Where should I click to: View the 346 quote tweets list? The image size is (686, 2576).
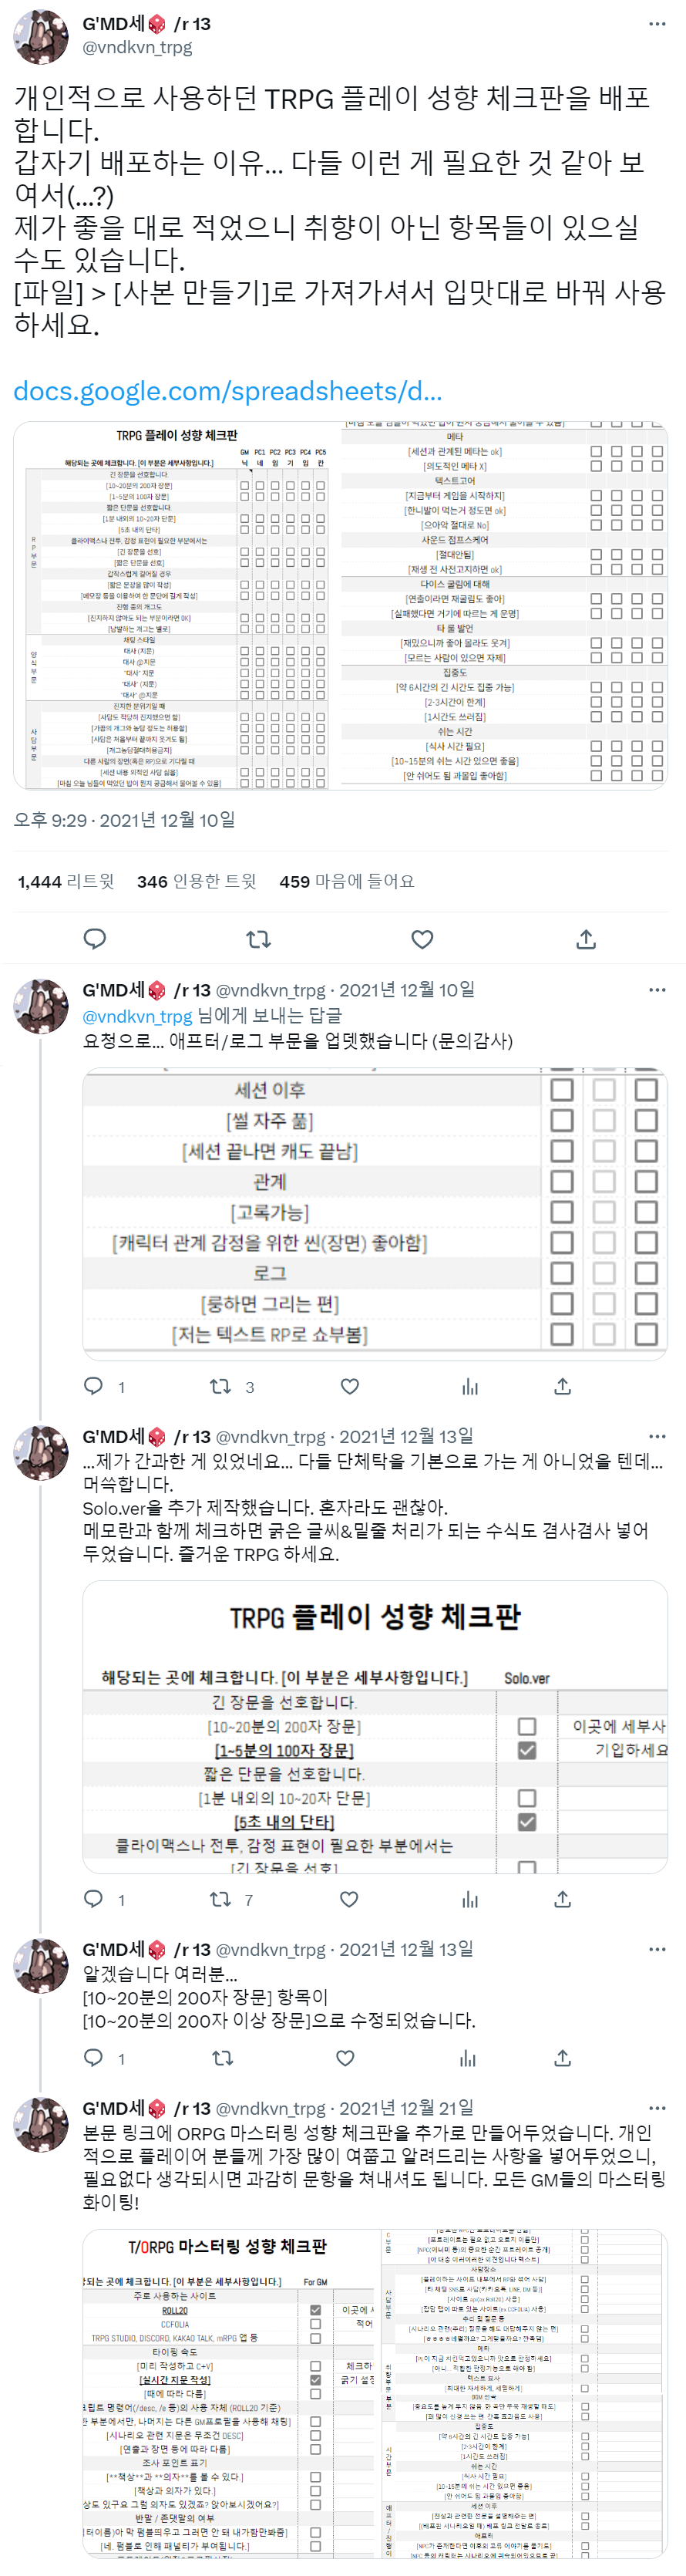[197, 881]
